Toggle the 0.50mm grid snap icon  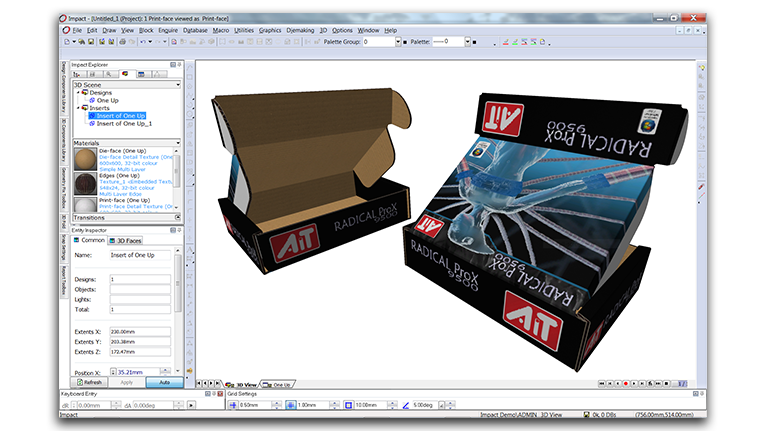tap(233, 405)
